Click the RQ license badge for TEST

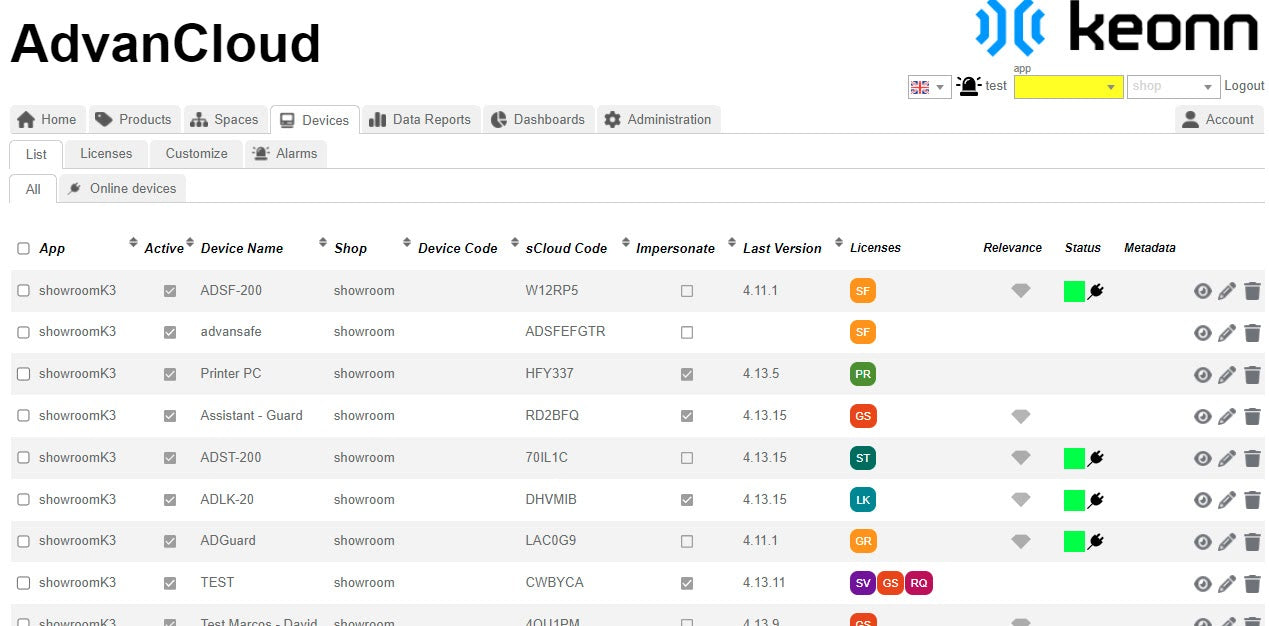919,583
